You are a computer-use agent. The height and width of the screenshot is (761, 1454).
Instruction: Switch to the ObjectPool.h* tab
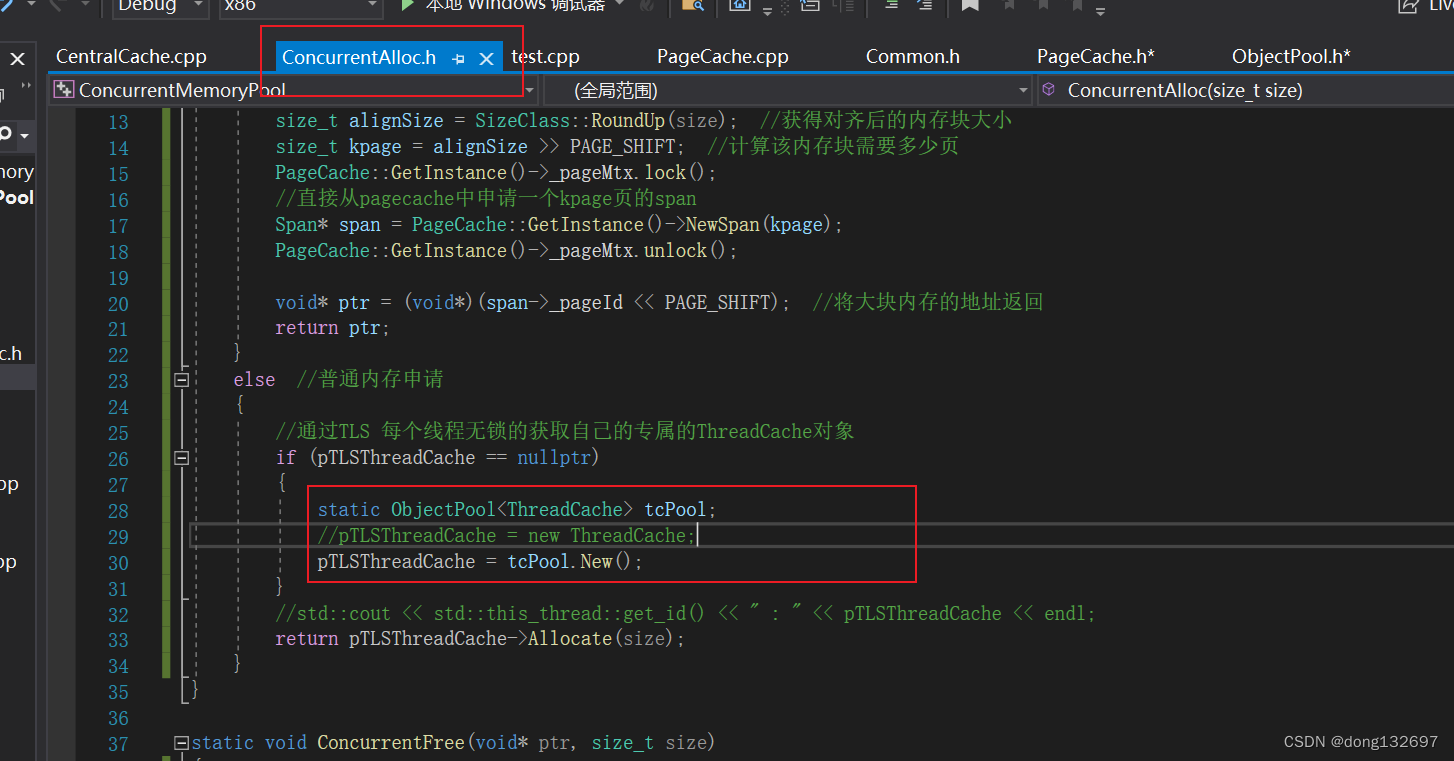(x=1291, y=57)
